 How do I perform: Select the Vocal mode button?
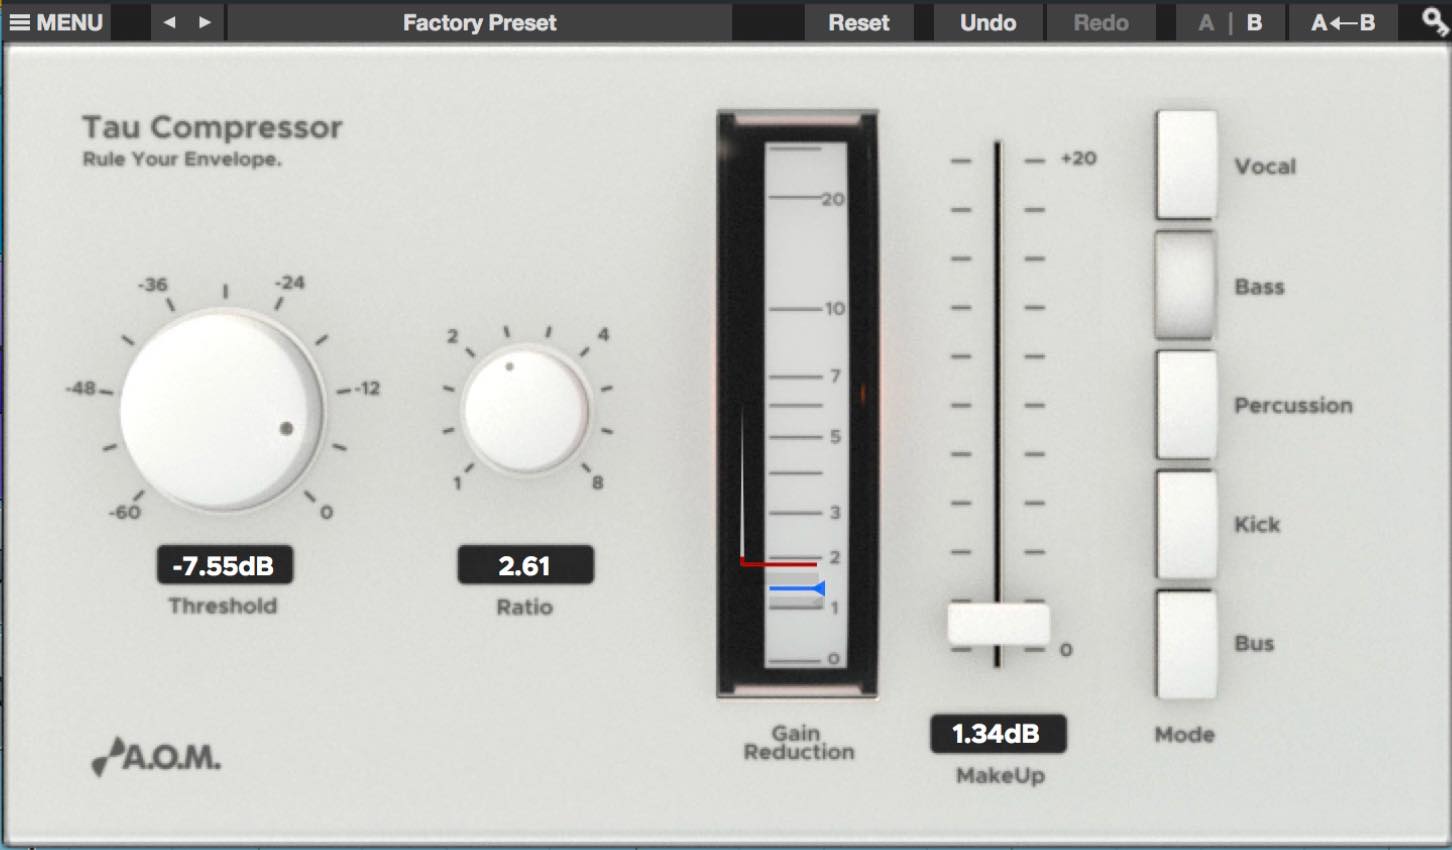tap(1186, 165)
